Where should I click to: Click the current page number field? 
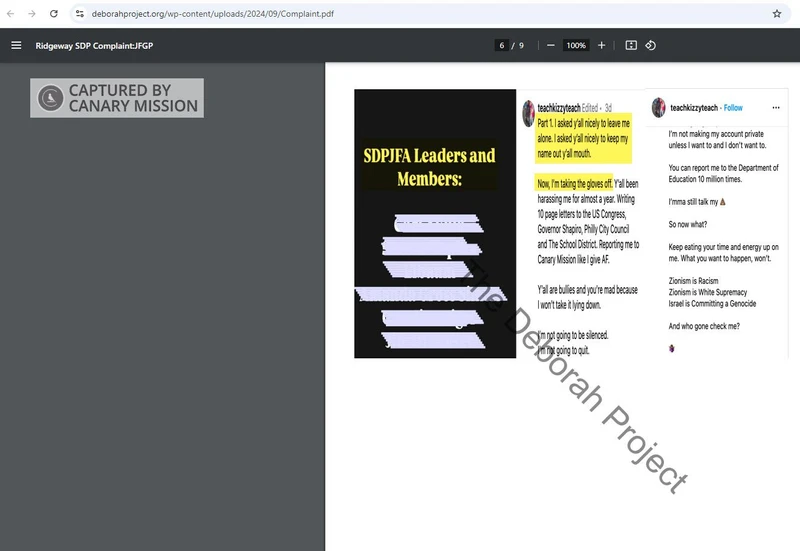503,45
